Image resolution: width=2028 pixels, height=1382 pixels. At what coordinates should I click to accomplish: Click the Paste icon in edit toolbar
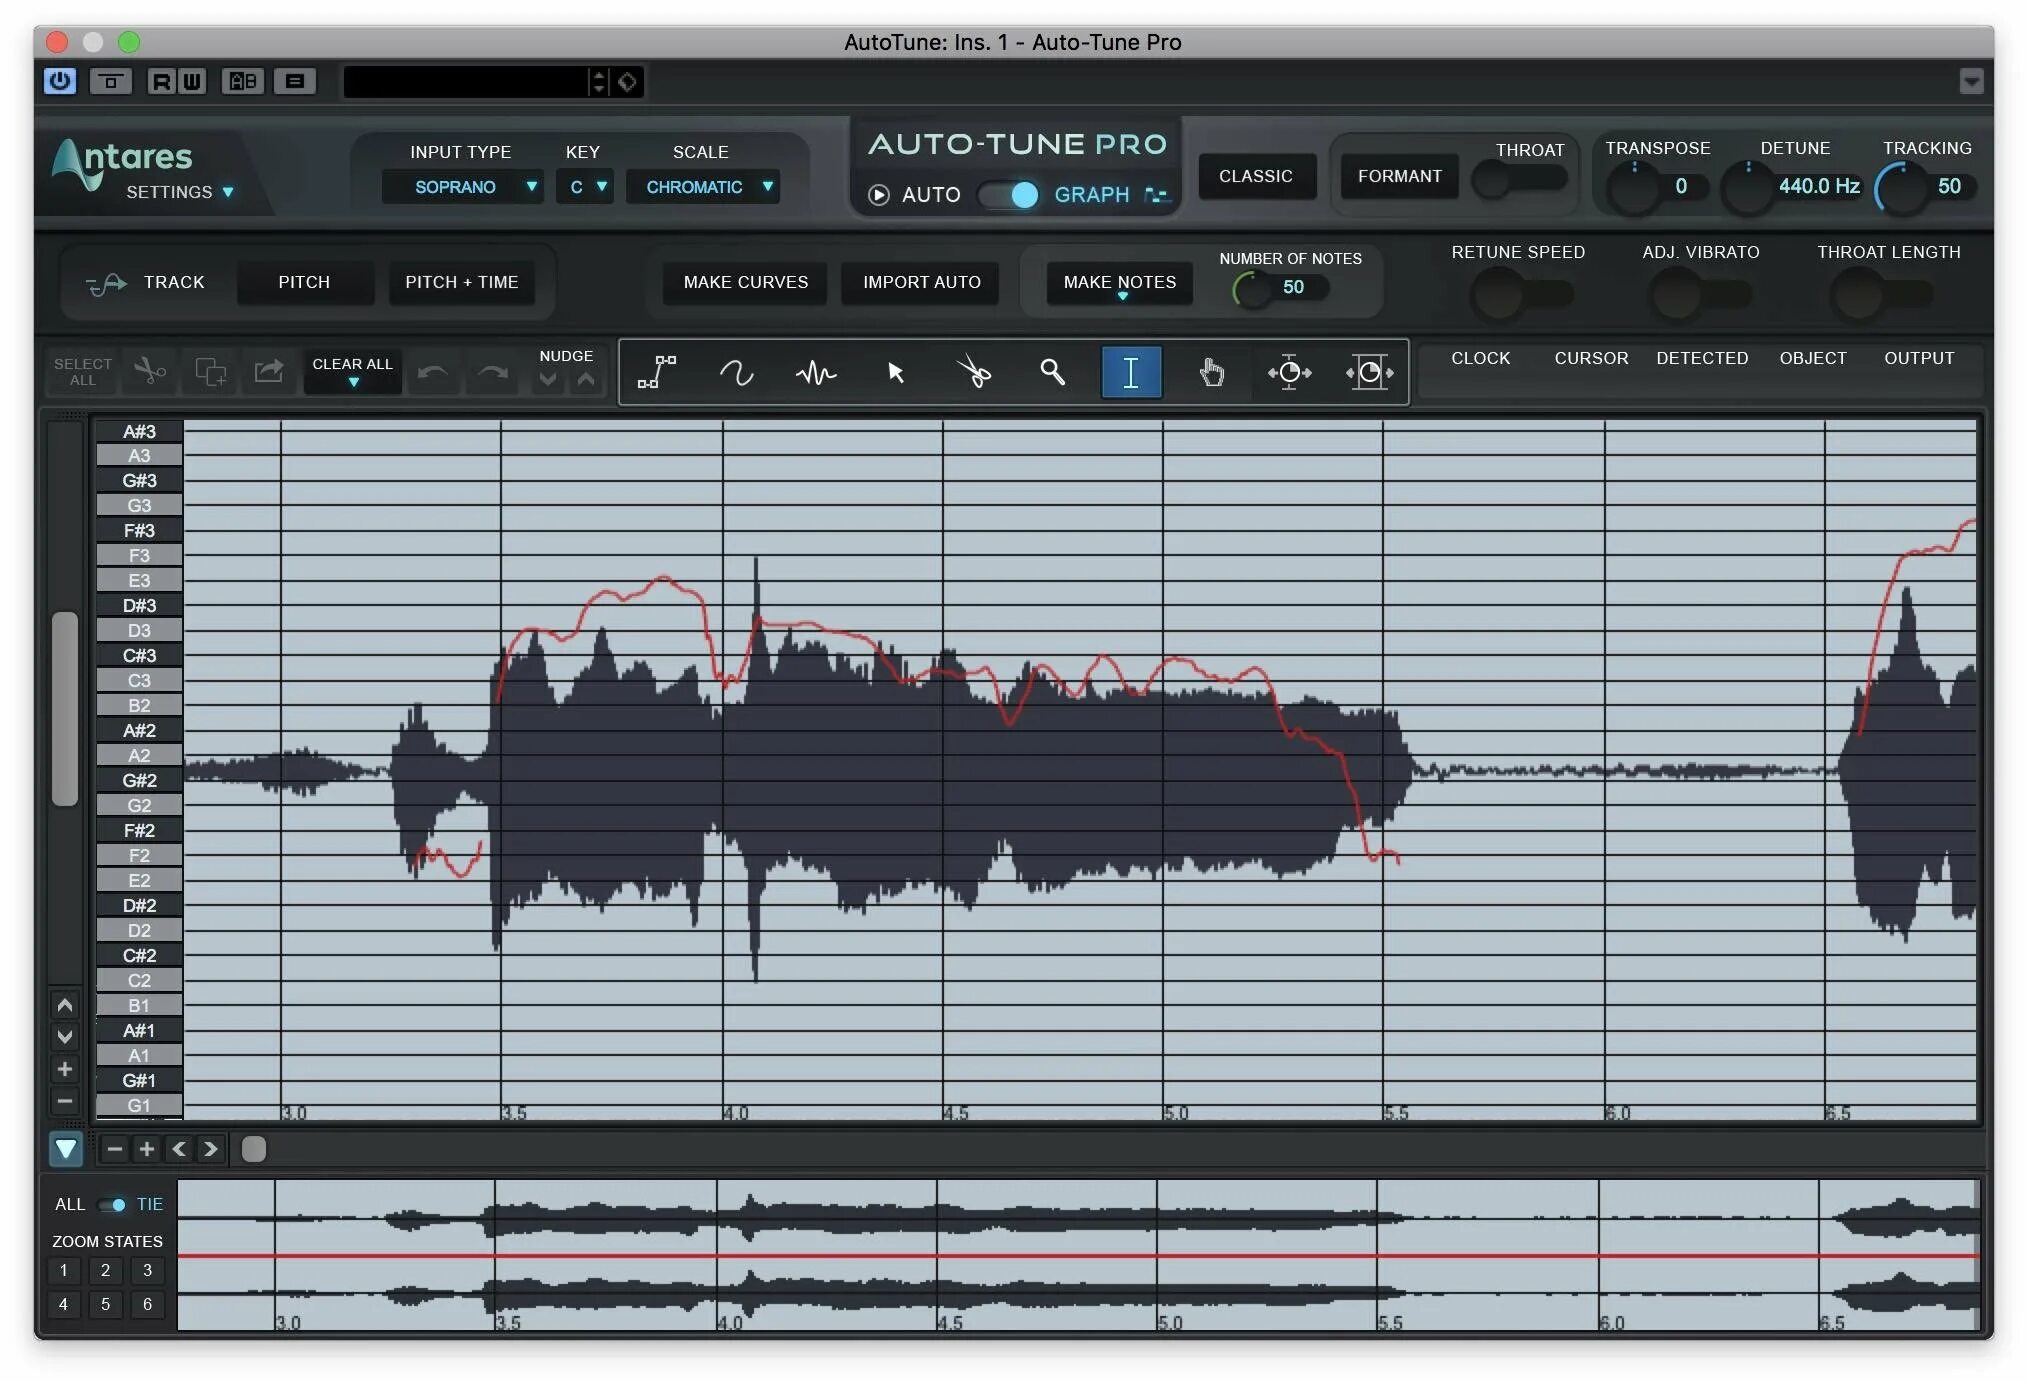tap(268, 372)
